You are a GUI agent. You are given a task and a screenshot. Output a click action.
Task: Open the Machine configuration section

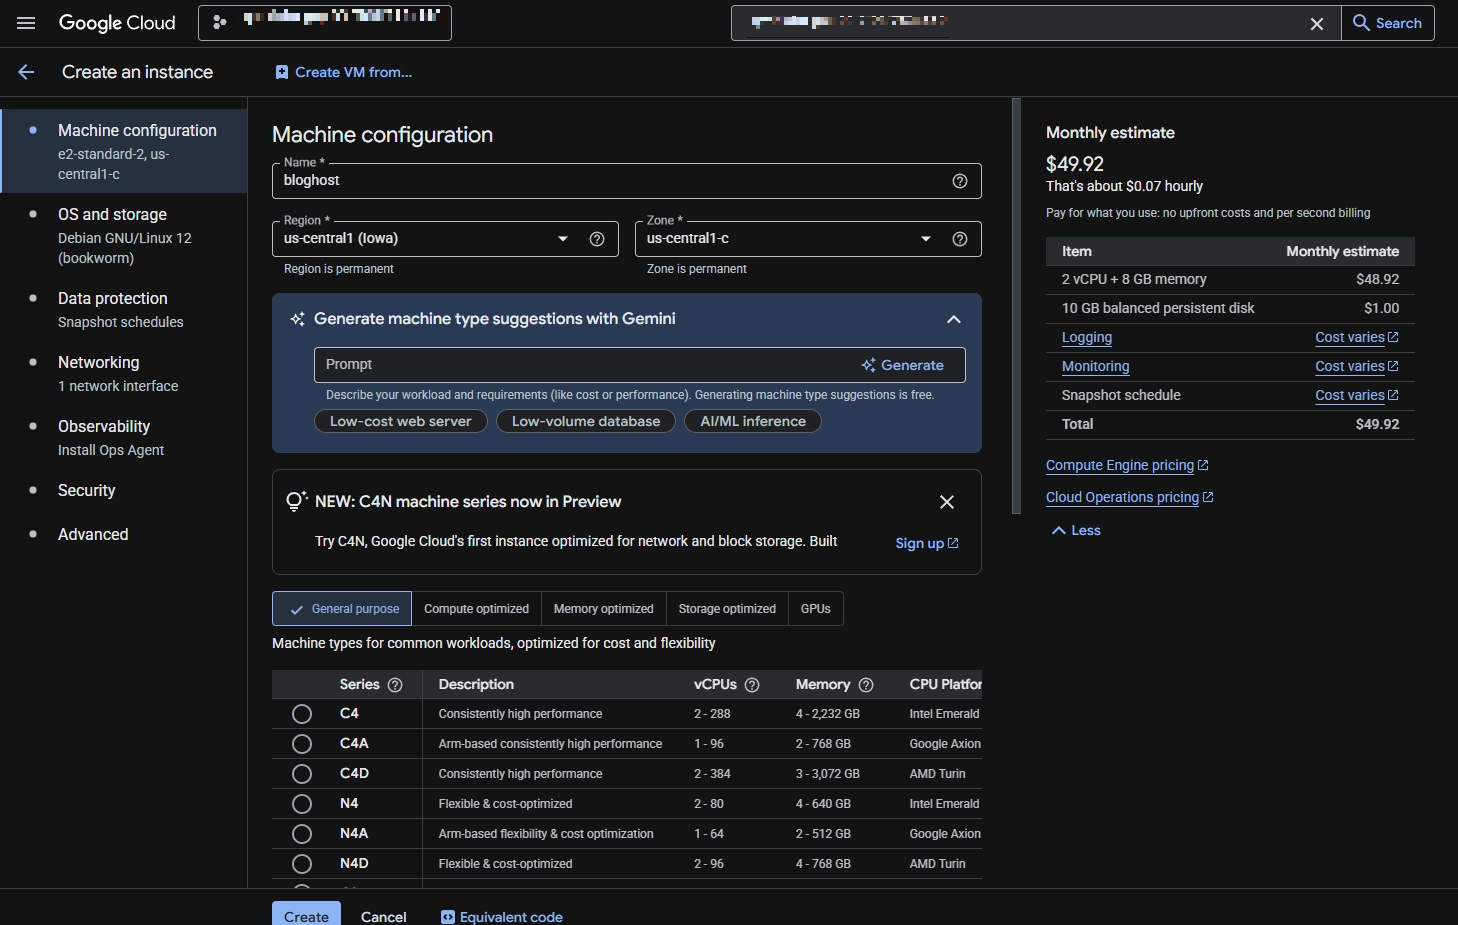click(124, 151)
